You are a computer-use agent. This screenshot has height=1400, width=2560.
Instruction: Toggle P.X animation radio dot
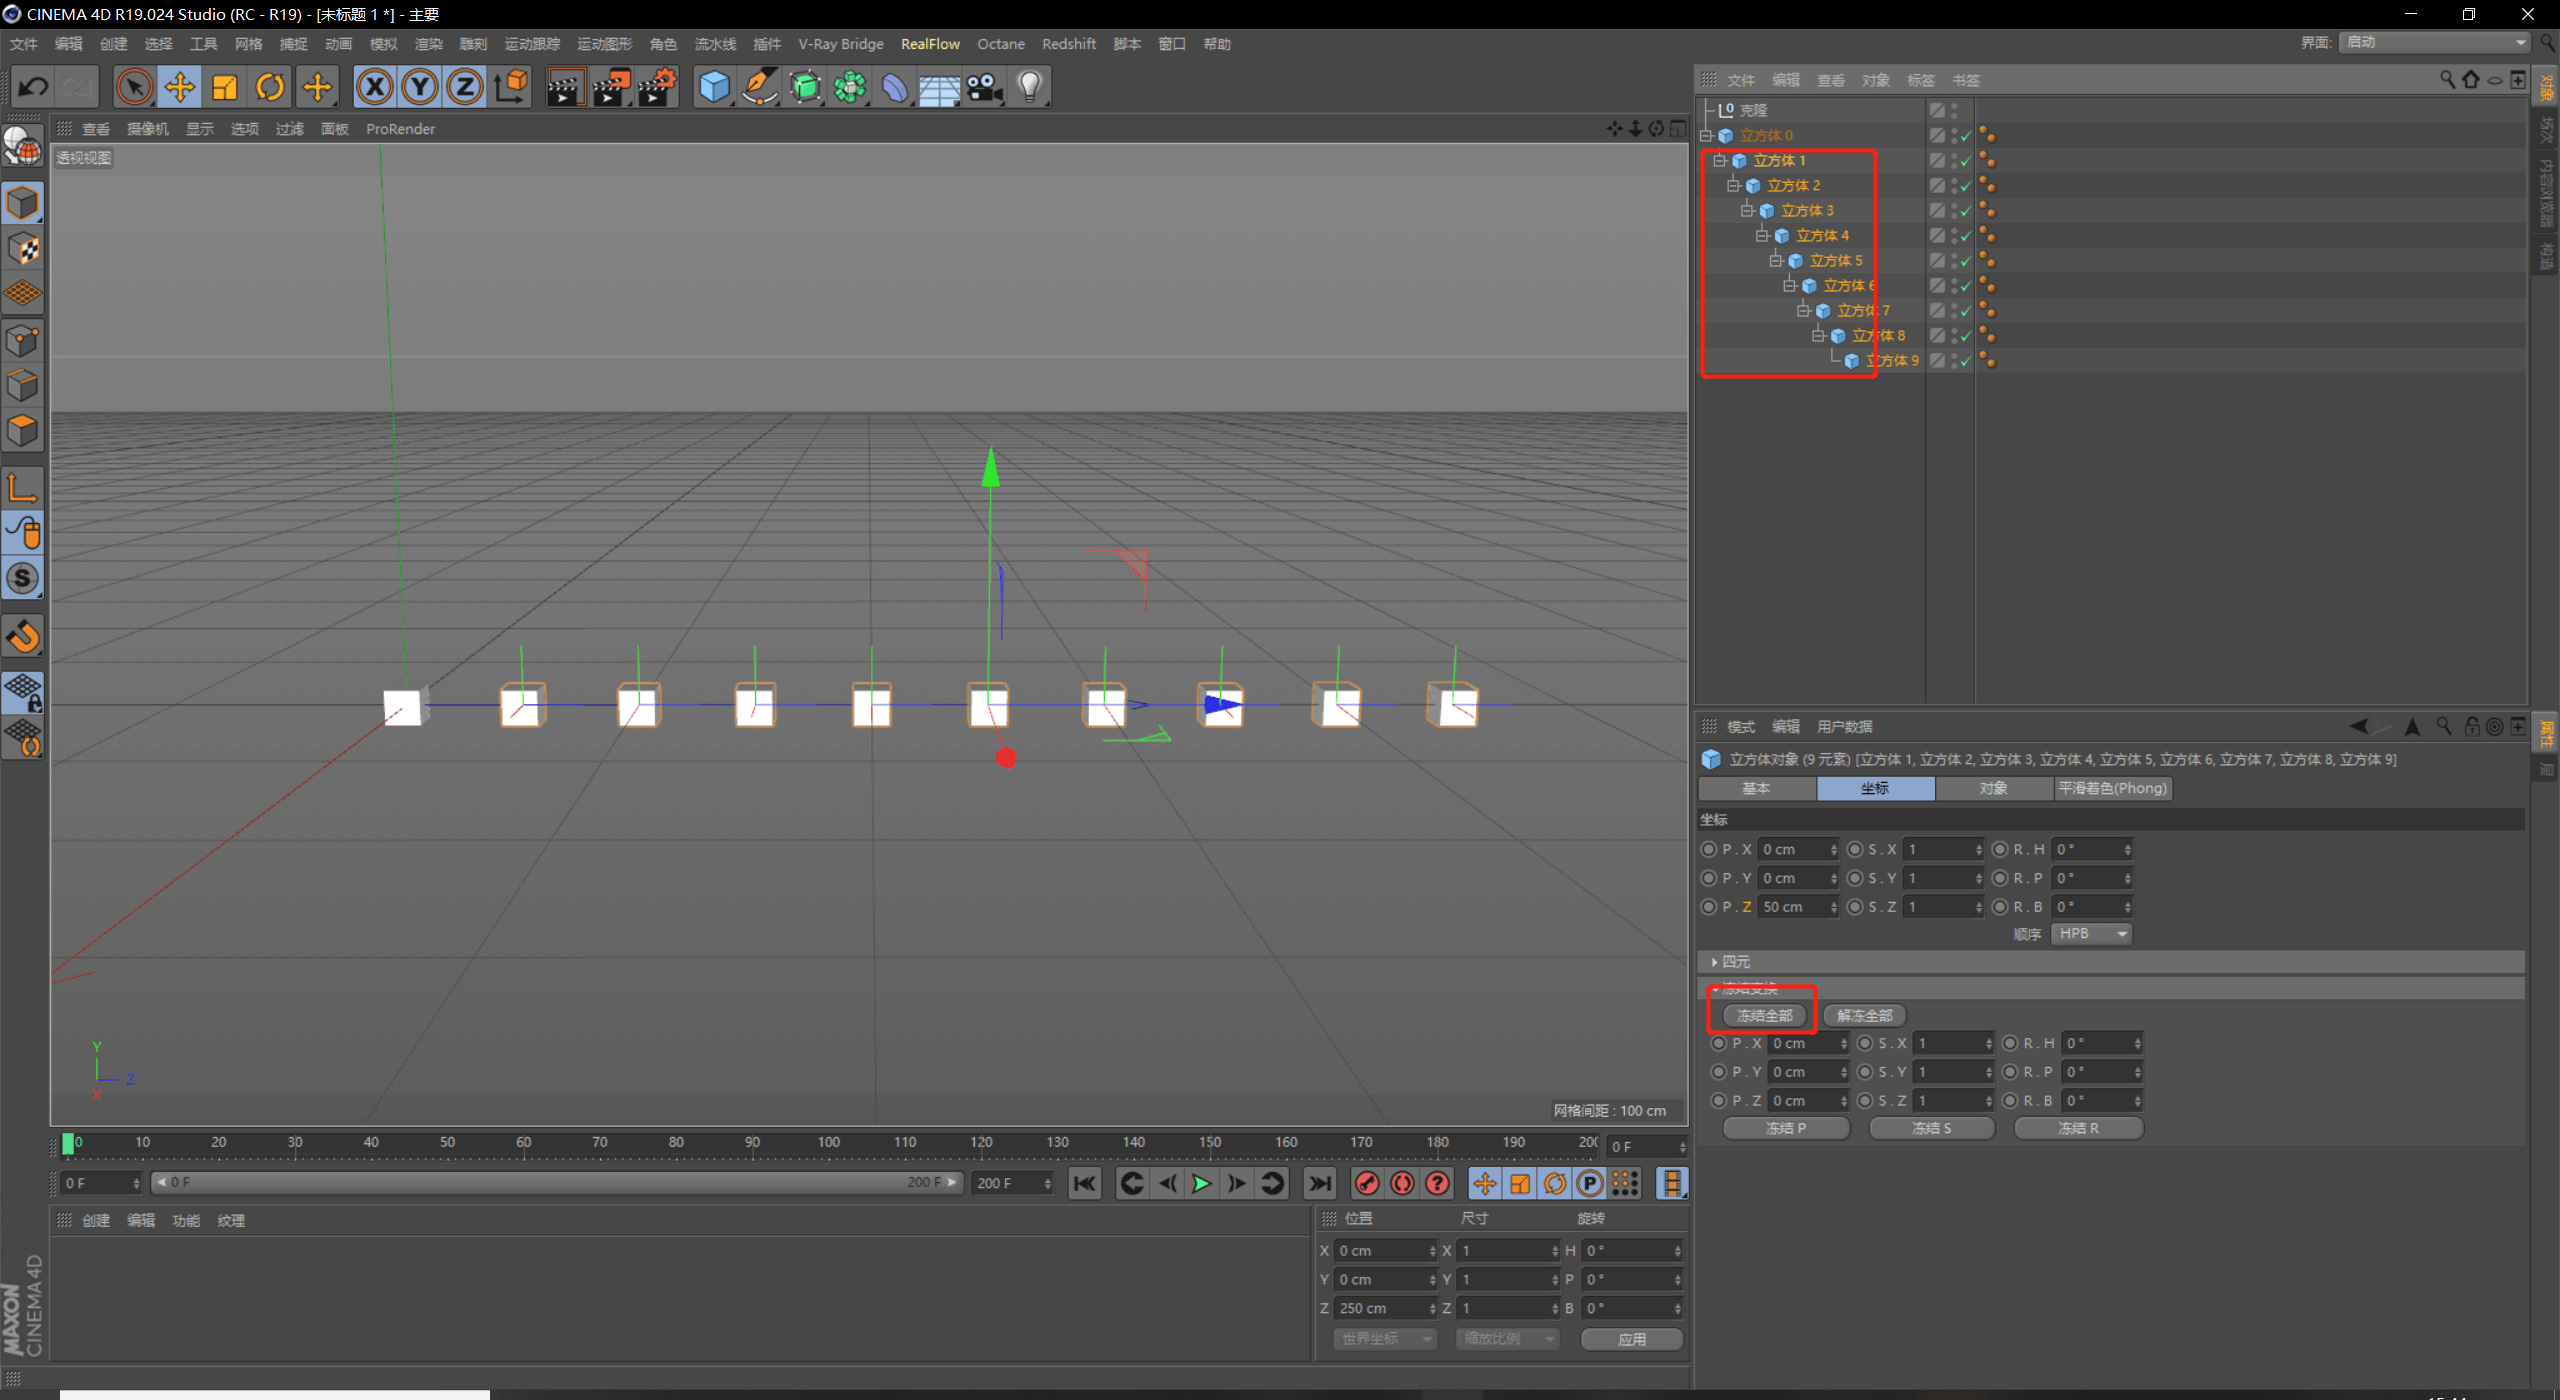point(1709,850)
